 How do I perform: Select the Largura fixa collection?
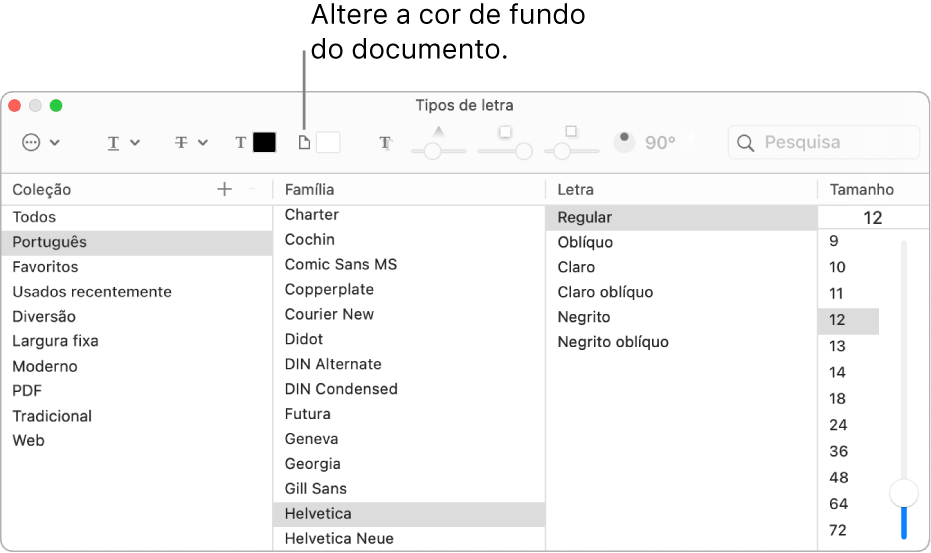tap(55, 341)
